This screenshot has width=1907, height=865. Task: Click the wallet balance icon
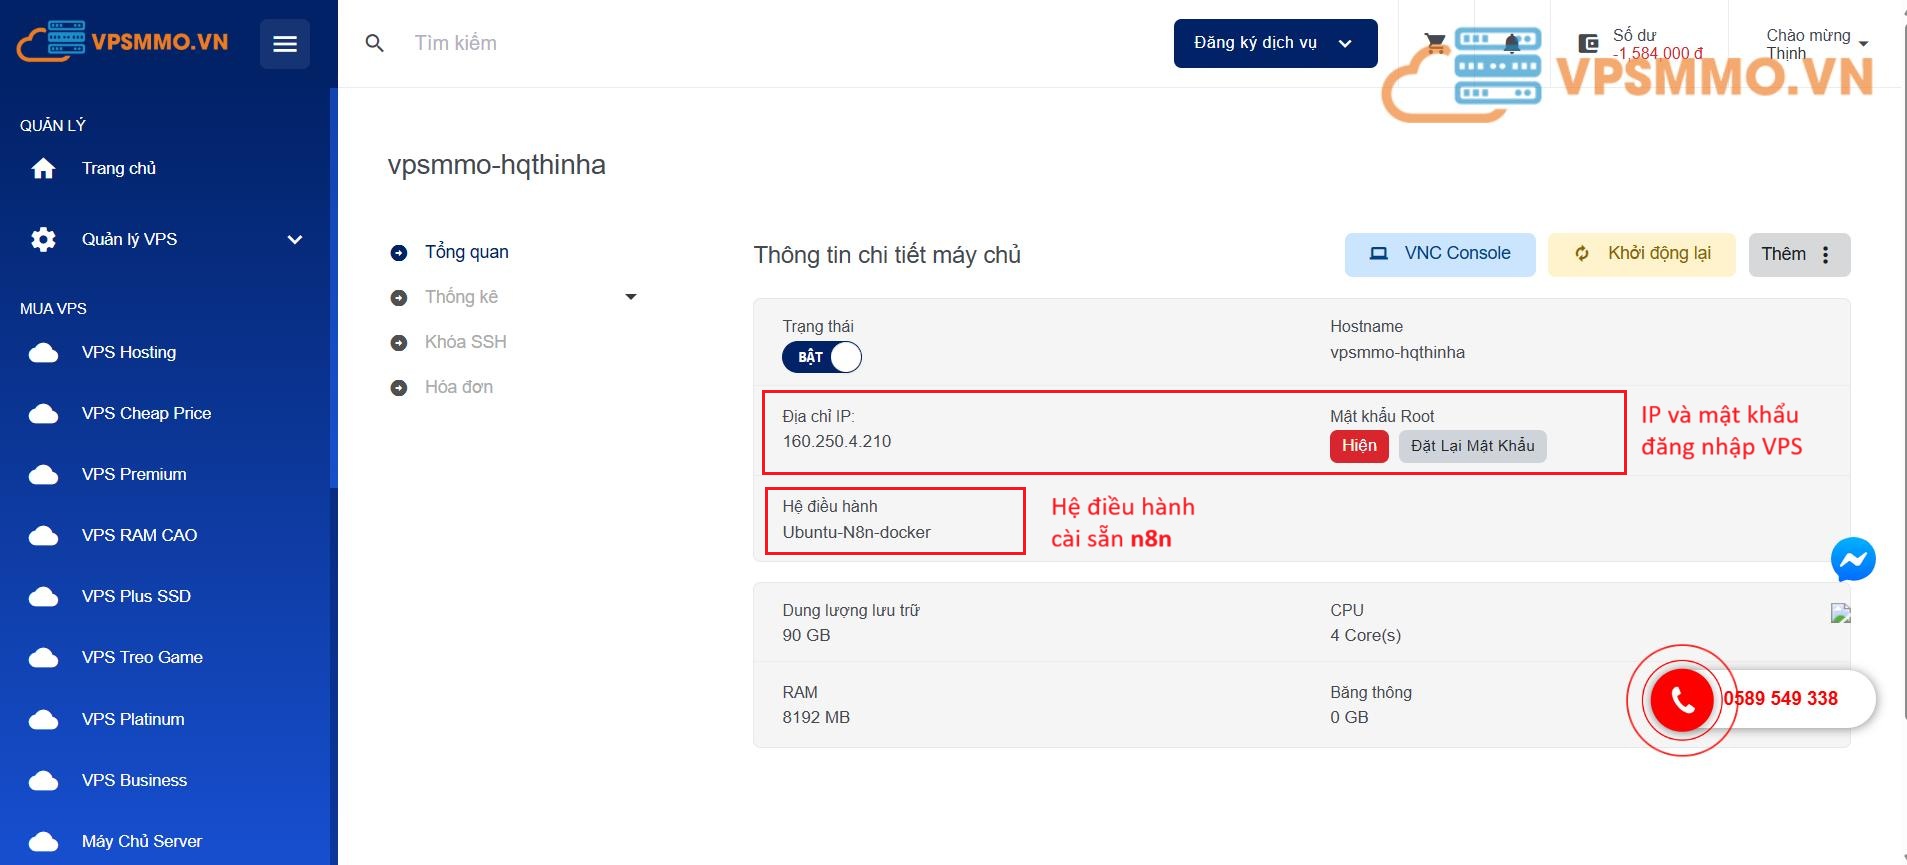pyautogui.click(x=1588, y=43)
